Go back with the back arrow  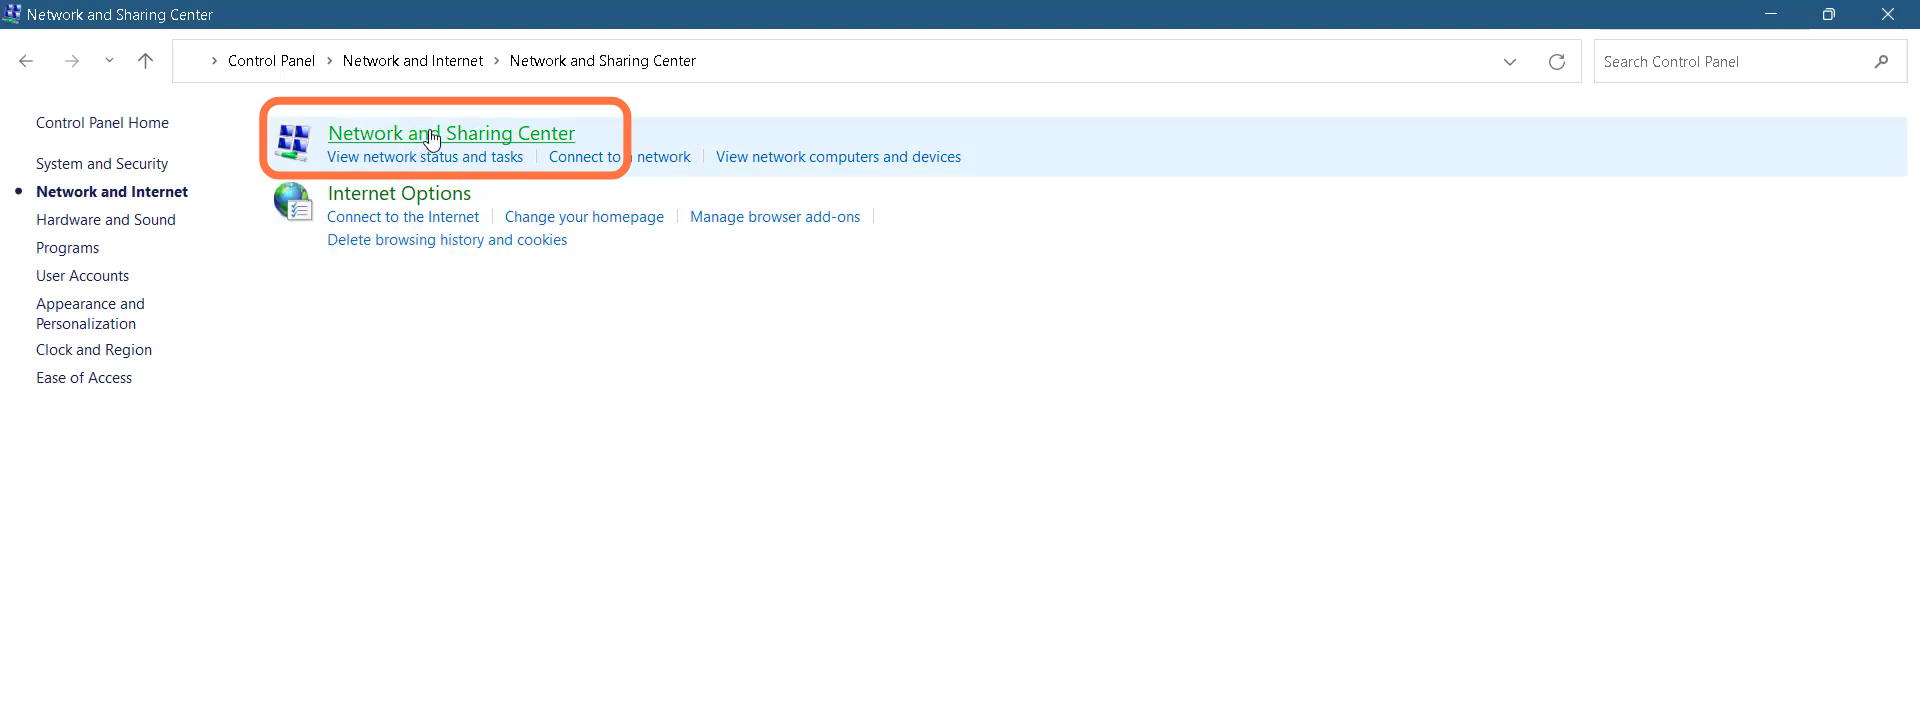coord(26,61)
